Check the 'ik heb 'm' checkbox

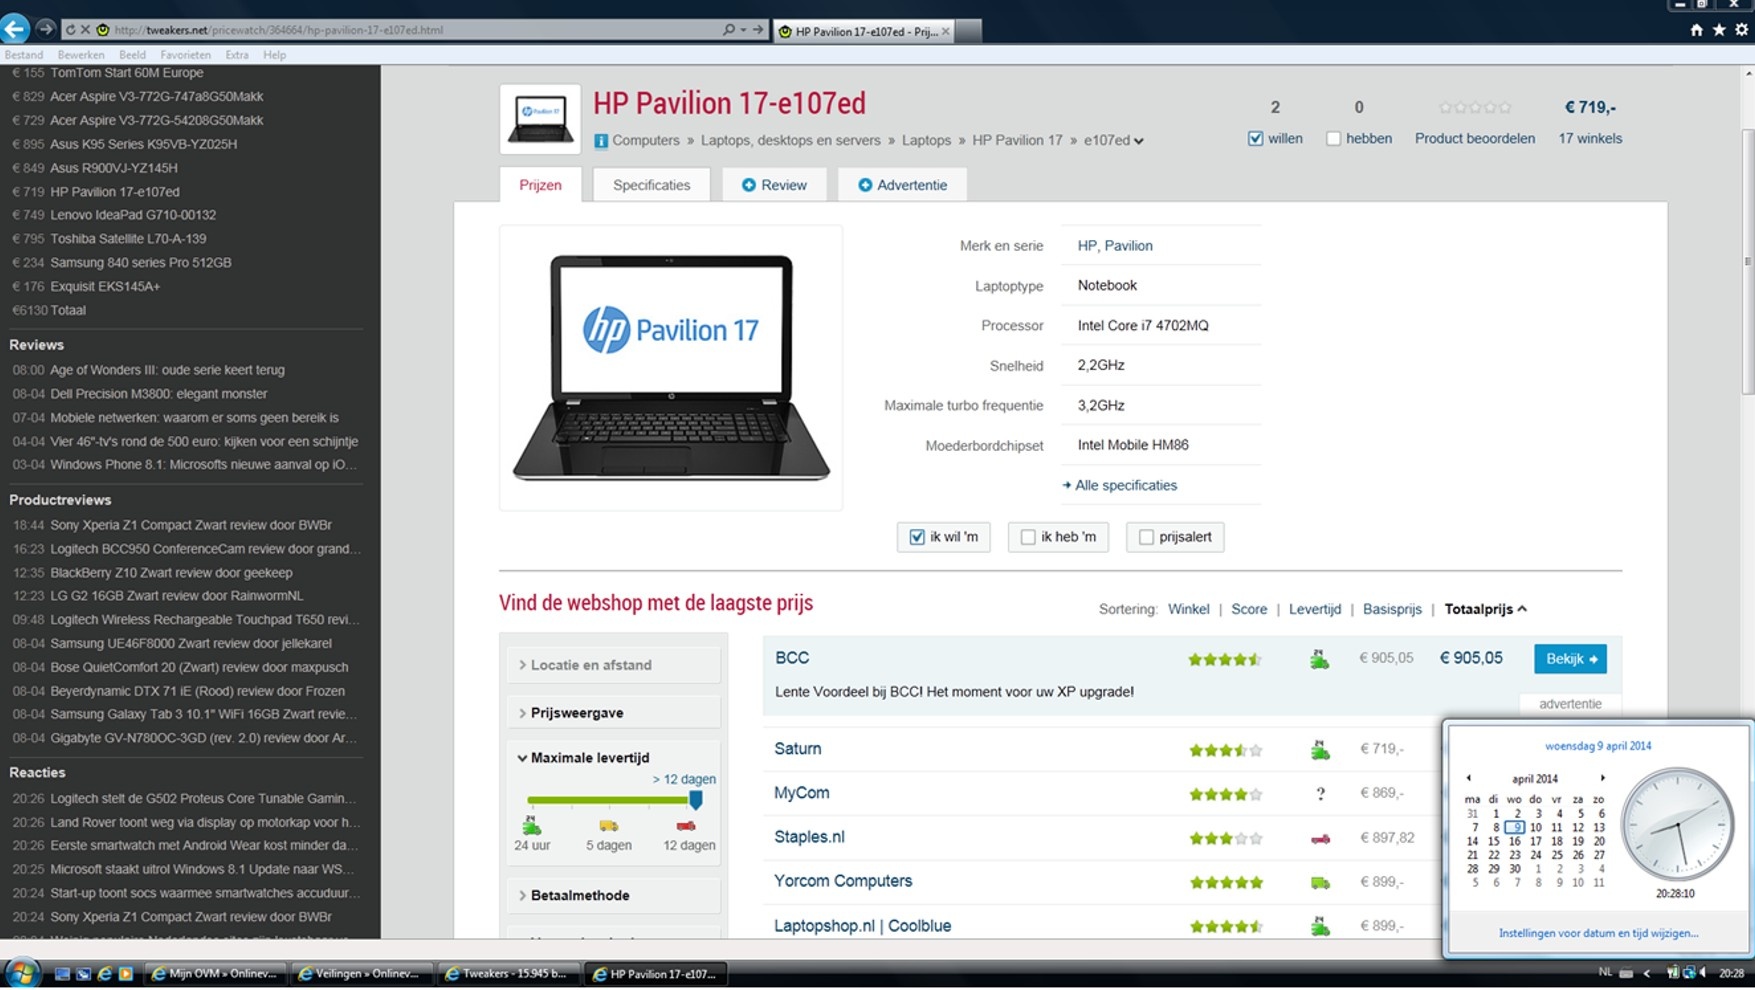point(1028,537)
